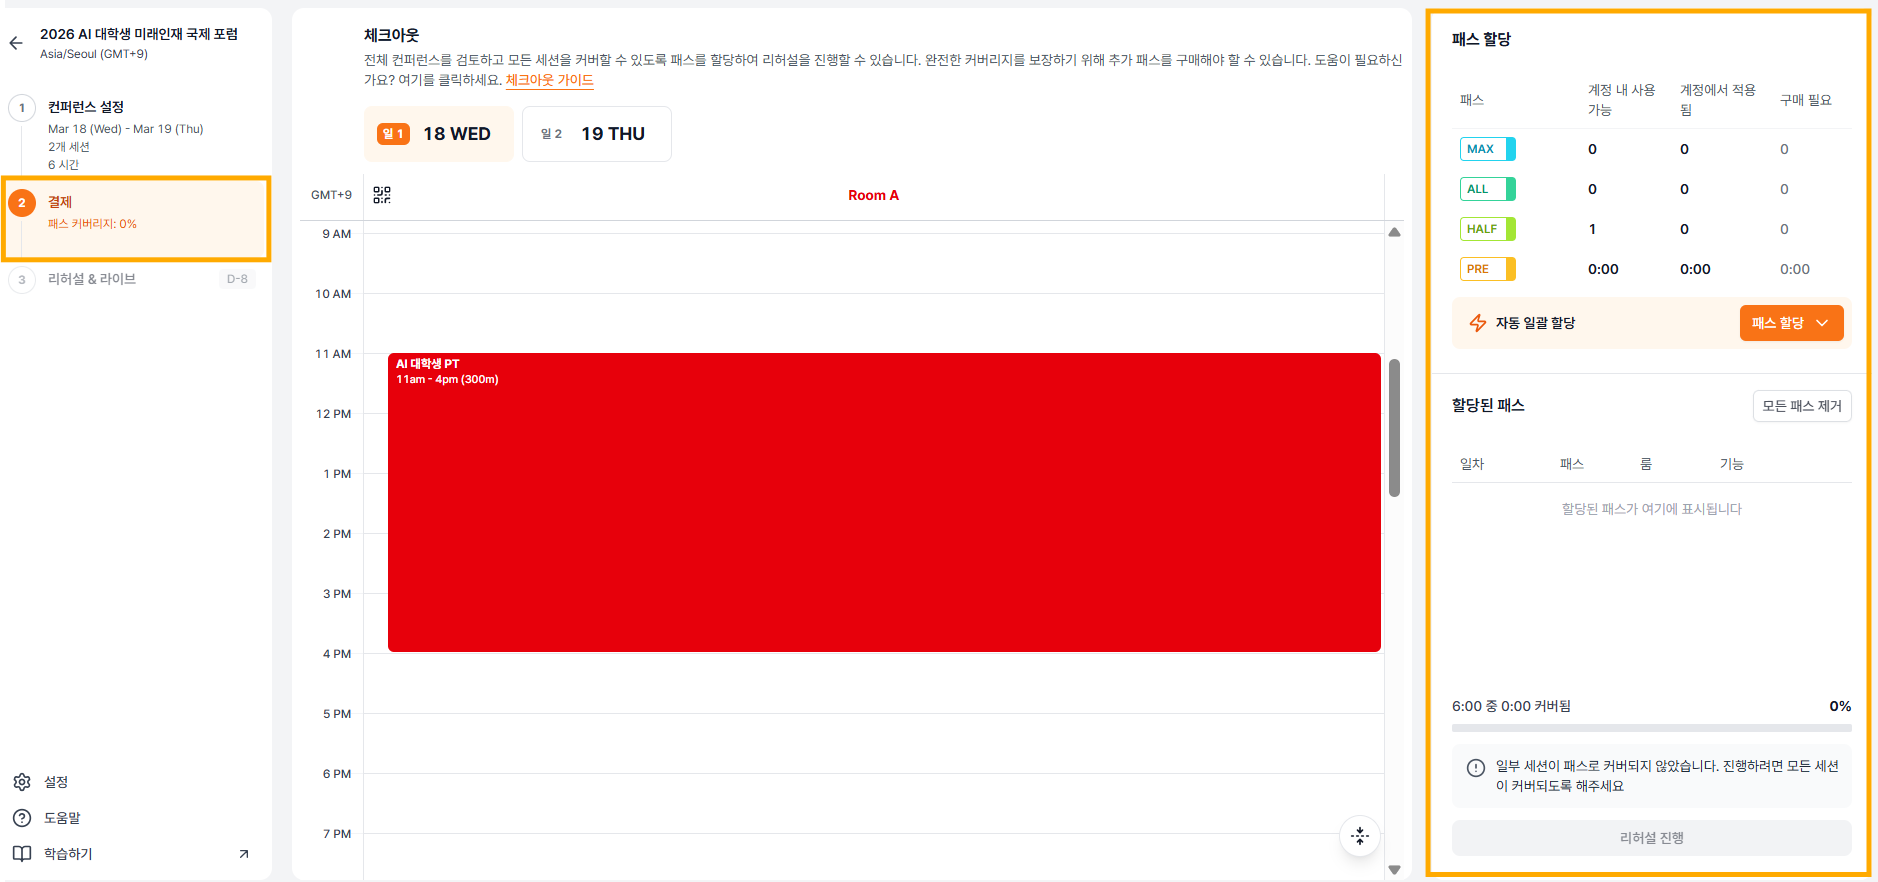Select the 18 WED day tab
1878x882 pixels.
(x=438, y=134)
